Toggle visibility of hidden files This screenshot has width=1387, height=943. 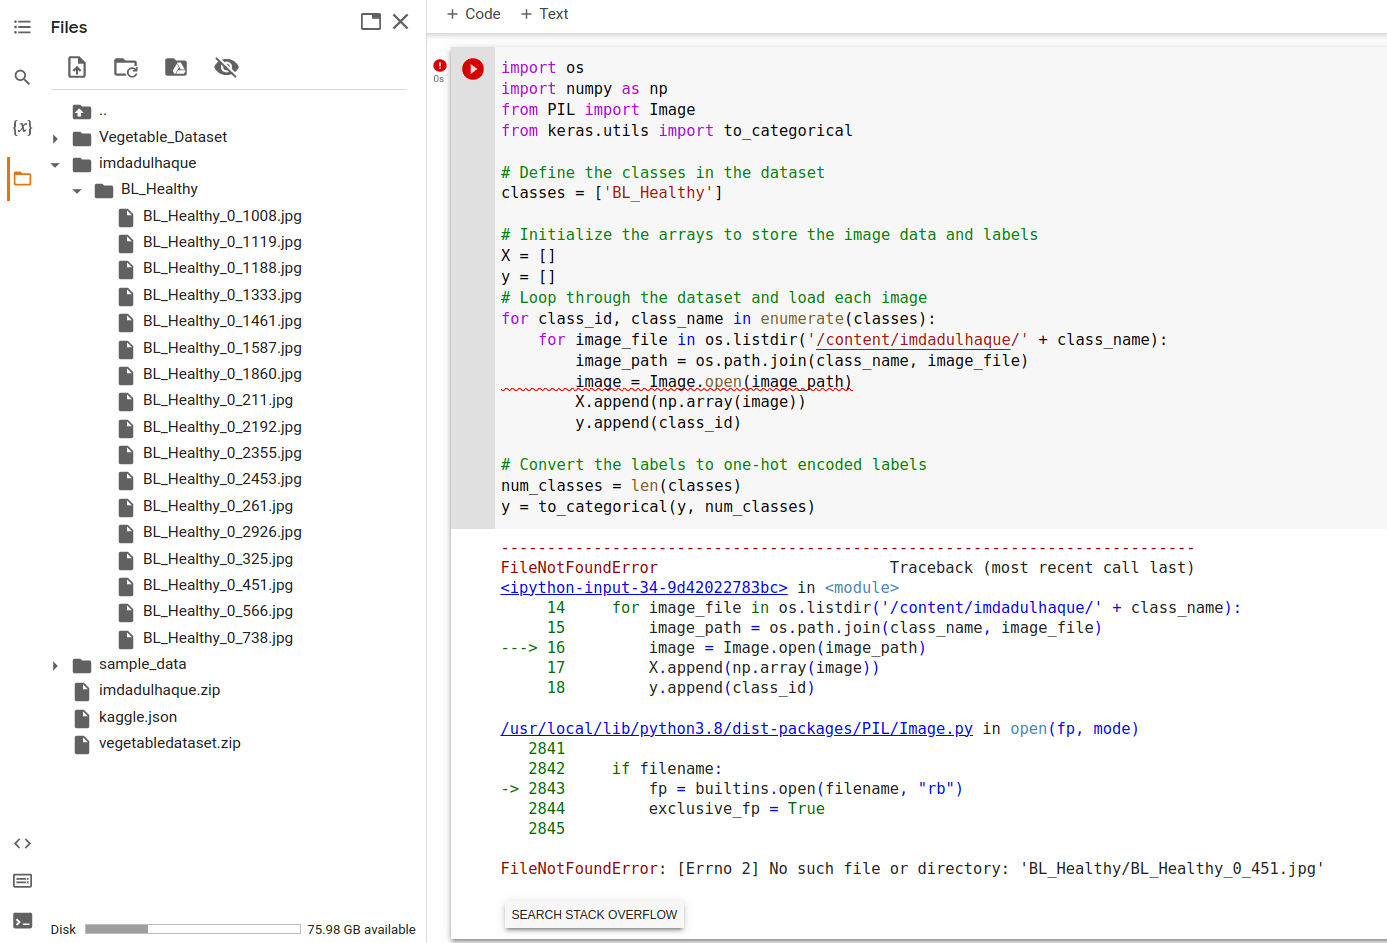(x=226, y=67)
